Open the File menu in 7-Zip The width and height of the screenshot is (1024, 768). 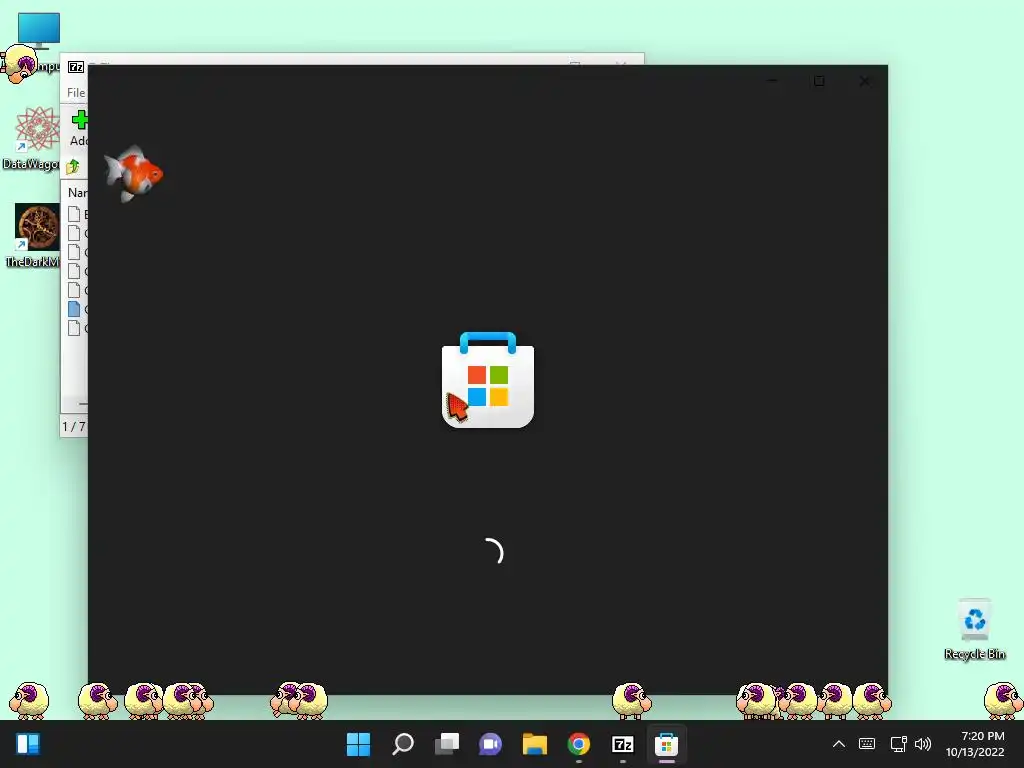(76, 93)
